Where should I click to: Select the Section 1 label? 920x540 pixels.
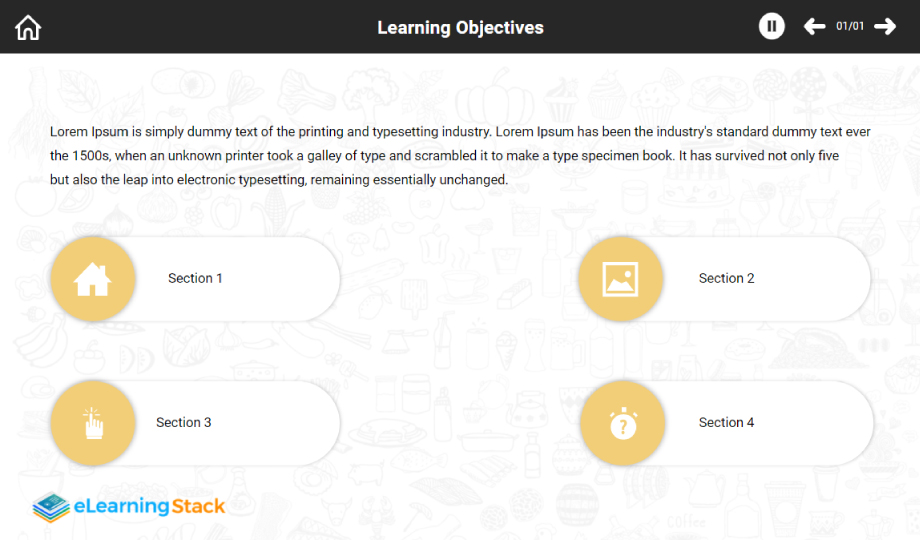click(195, 279)
